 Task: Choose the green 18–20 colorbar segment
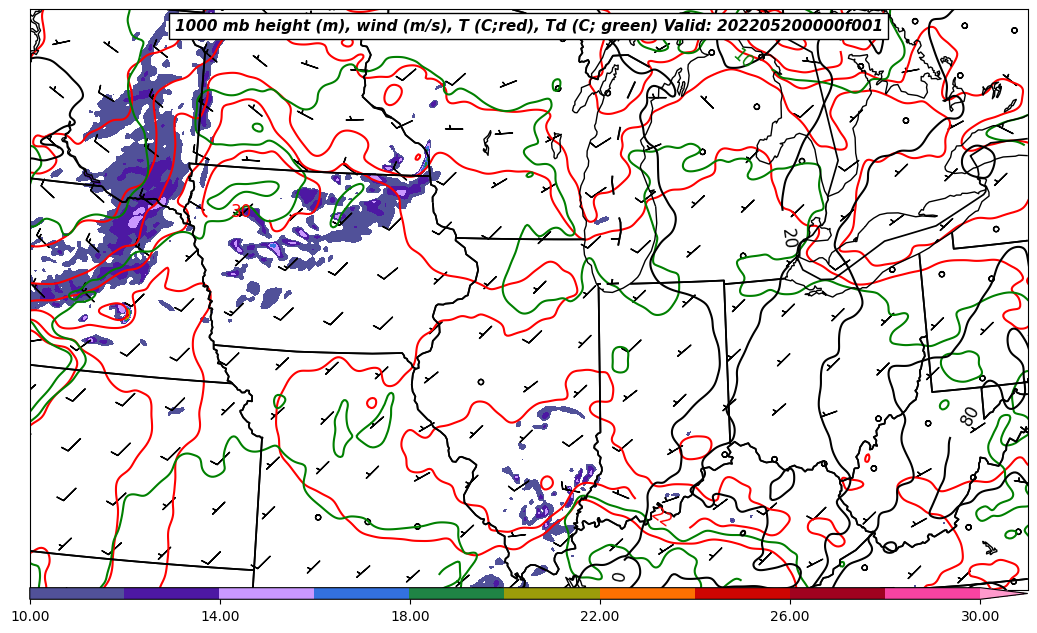(457, 593)
